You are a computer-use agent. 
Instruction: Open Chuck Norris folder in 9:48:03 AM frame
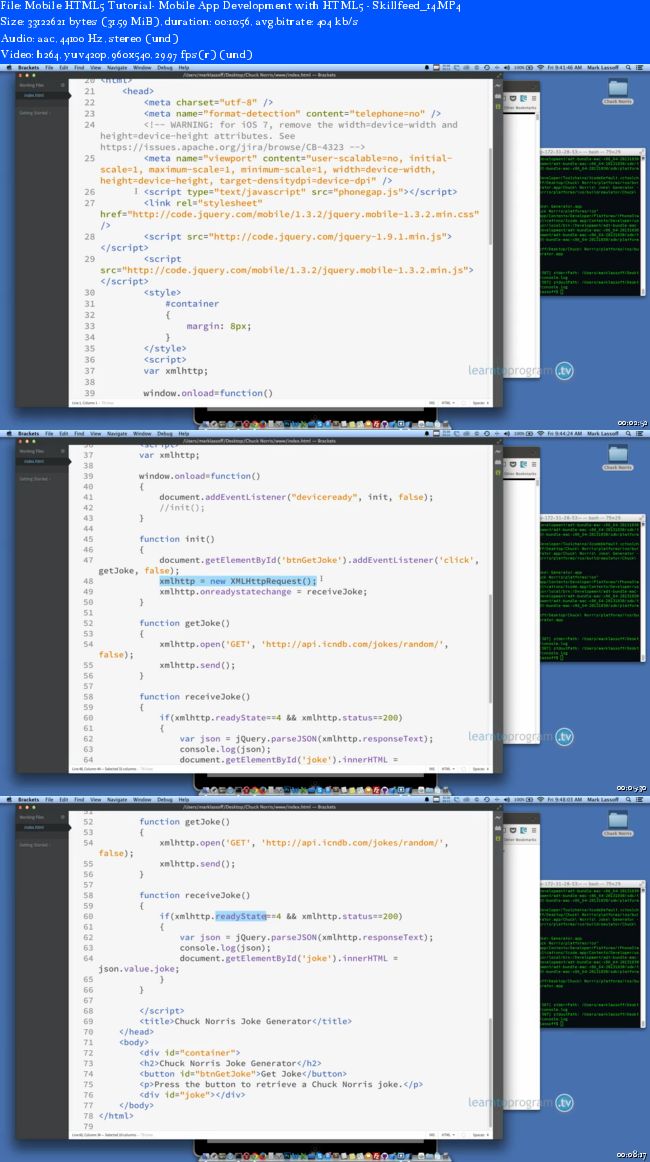coord(617,824)
